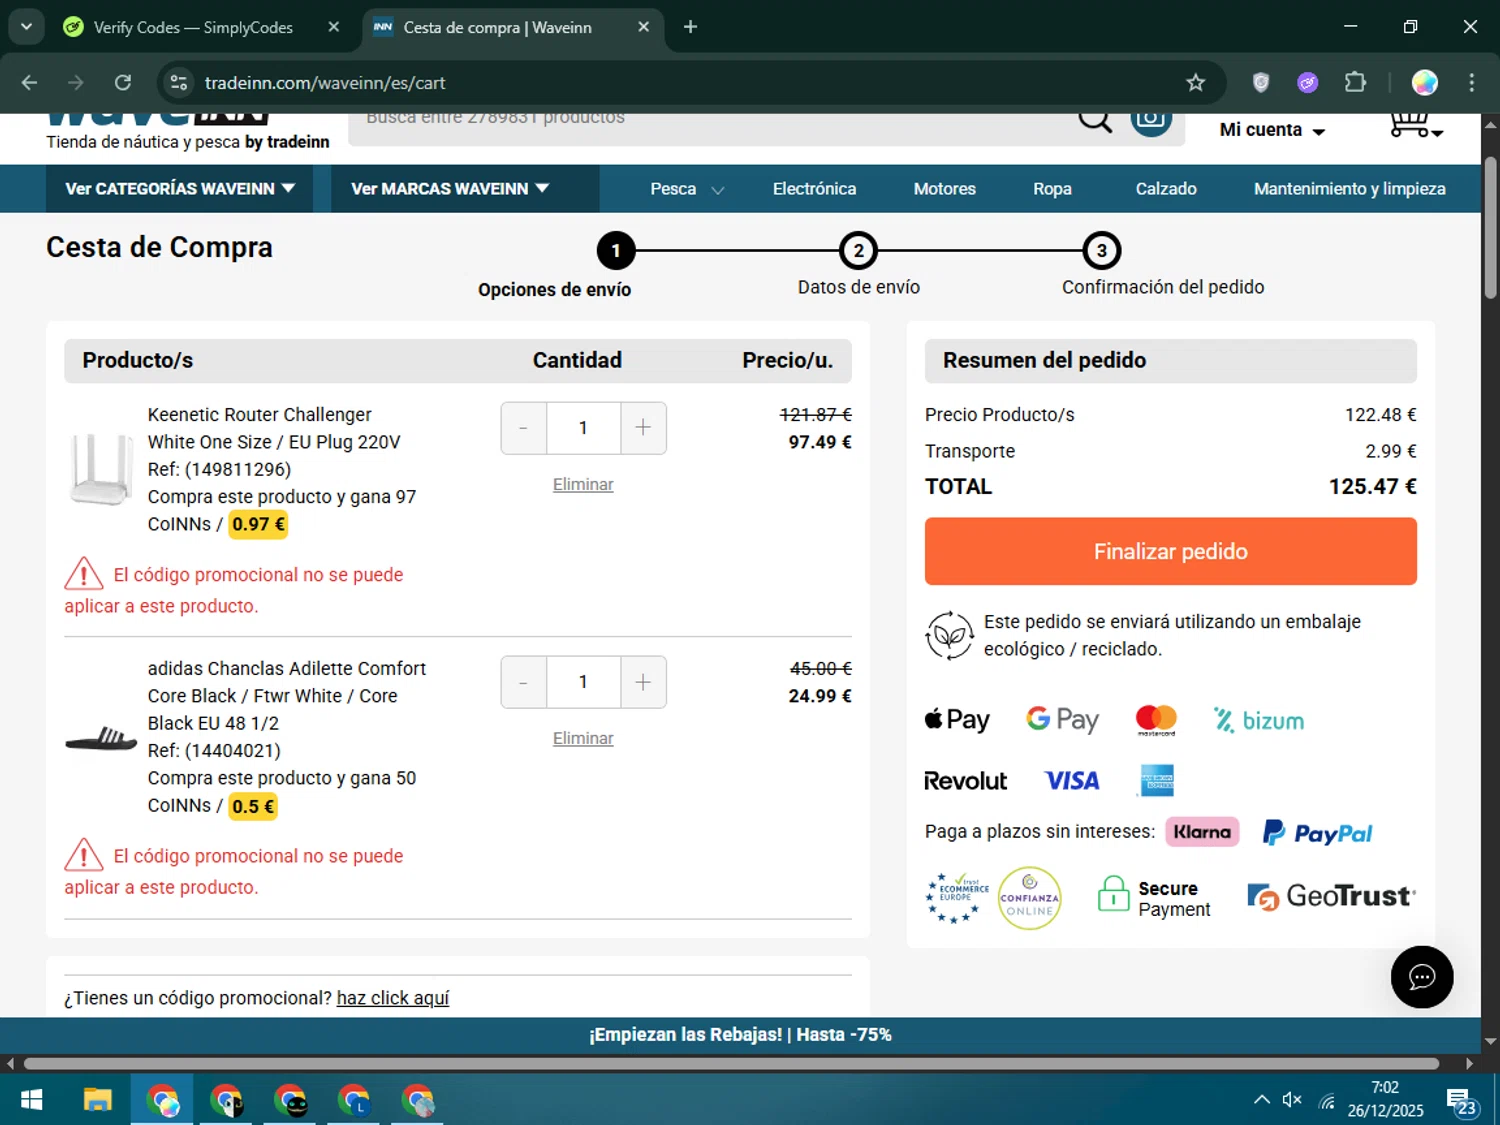Click the Revolut logo
1500x1125 pixels.
(965, 781)
